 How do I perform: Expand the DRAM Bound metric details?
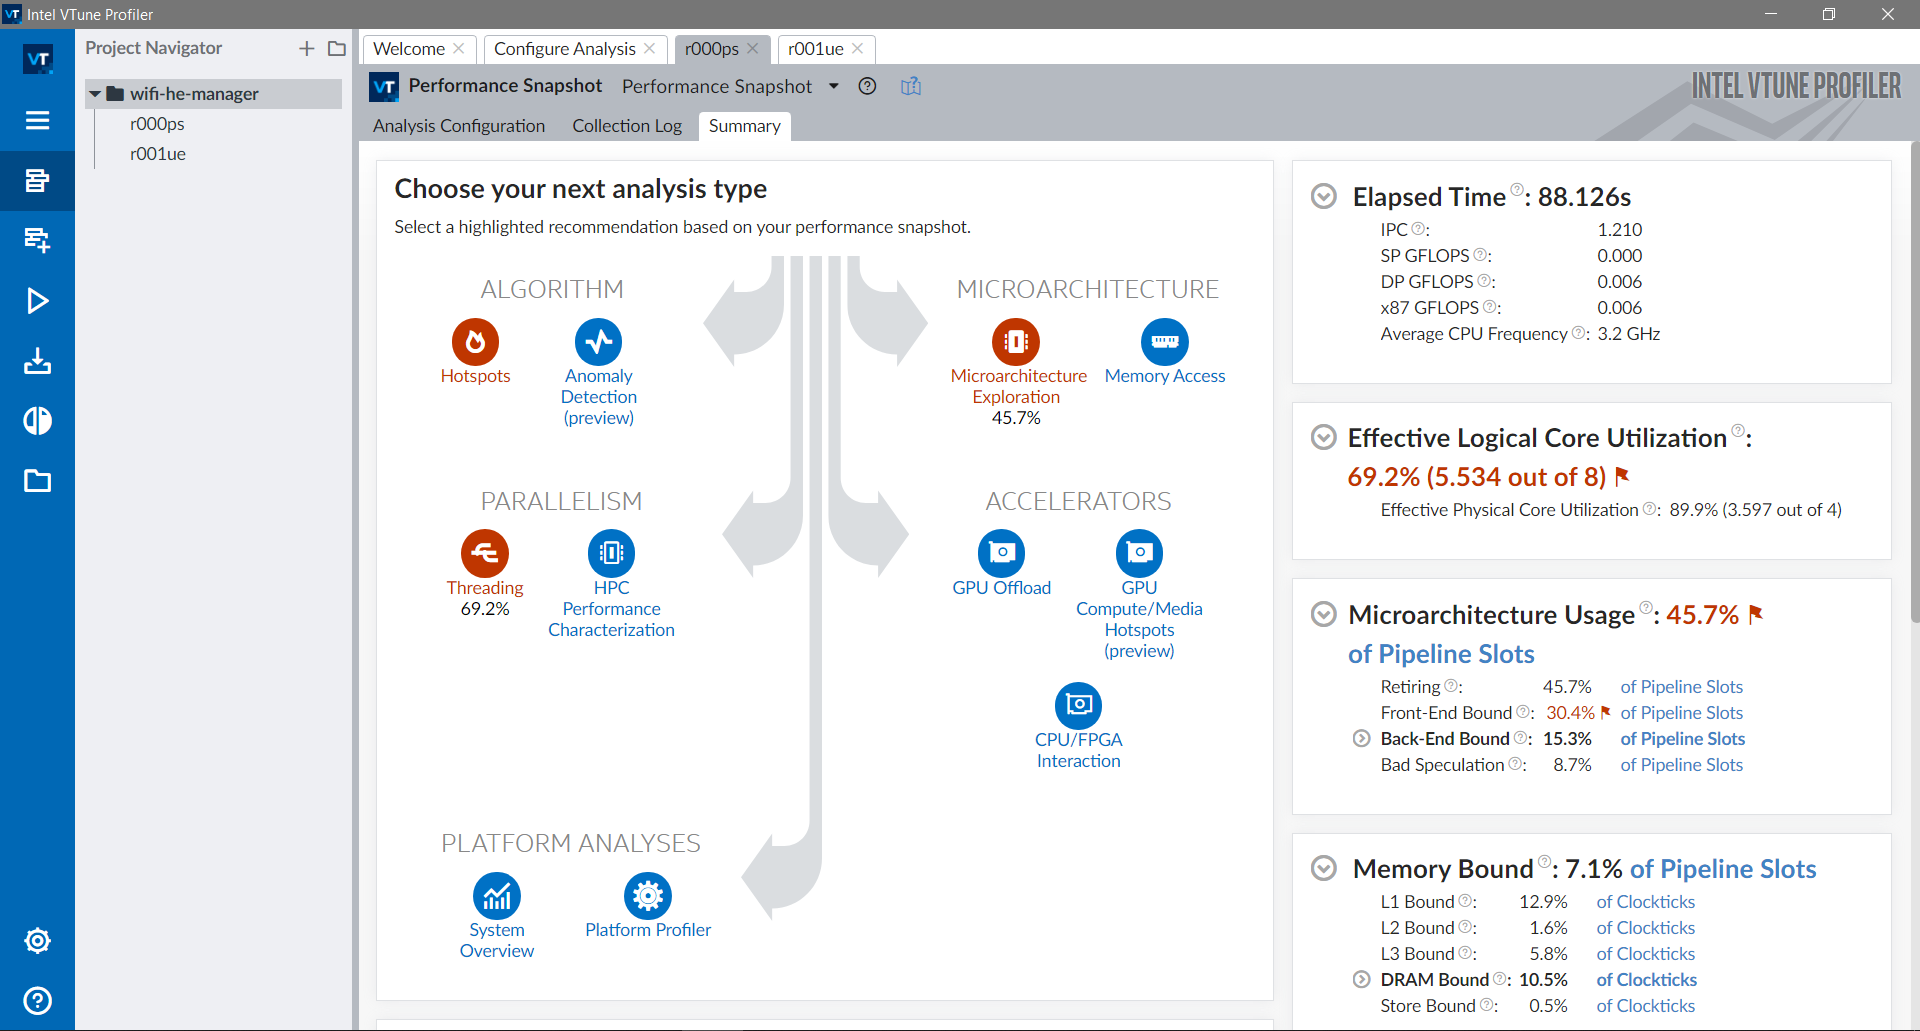coord(1361,979)
